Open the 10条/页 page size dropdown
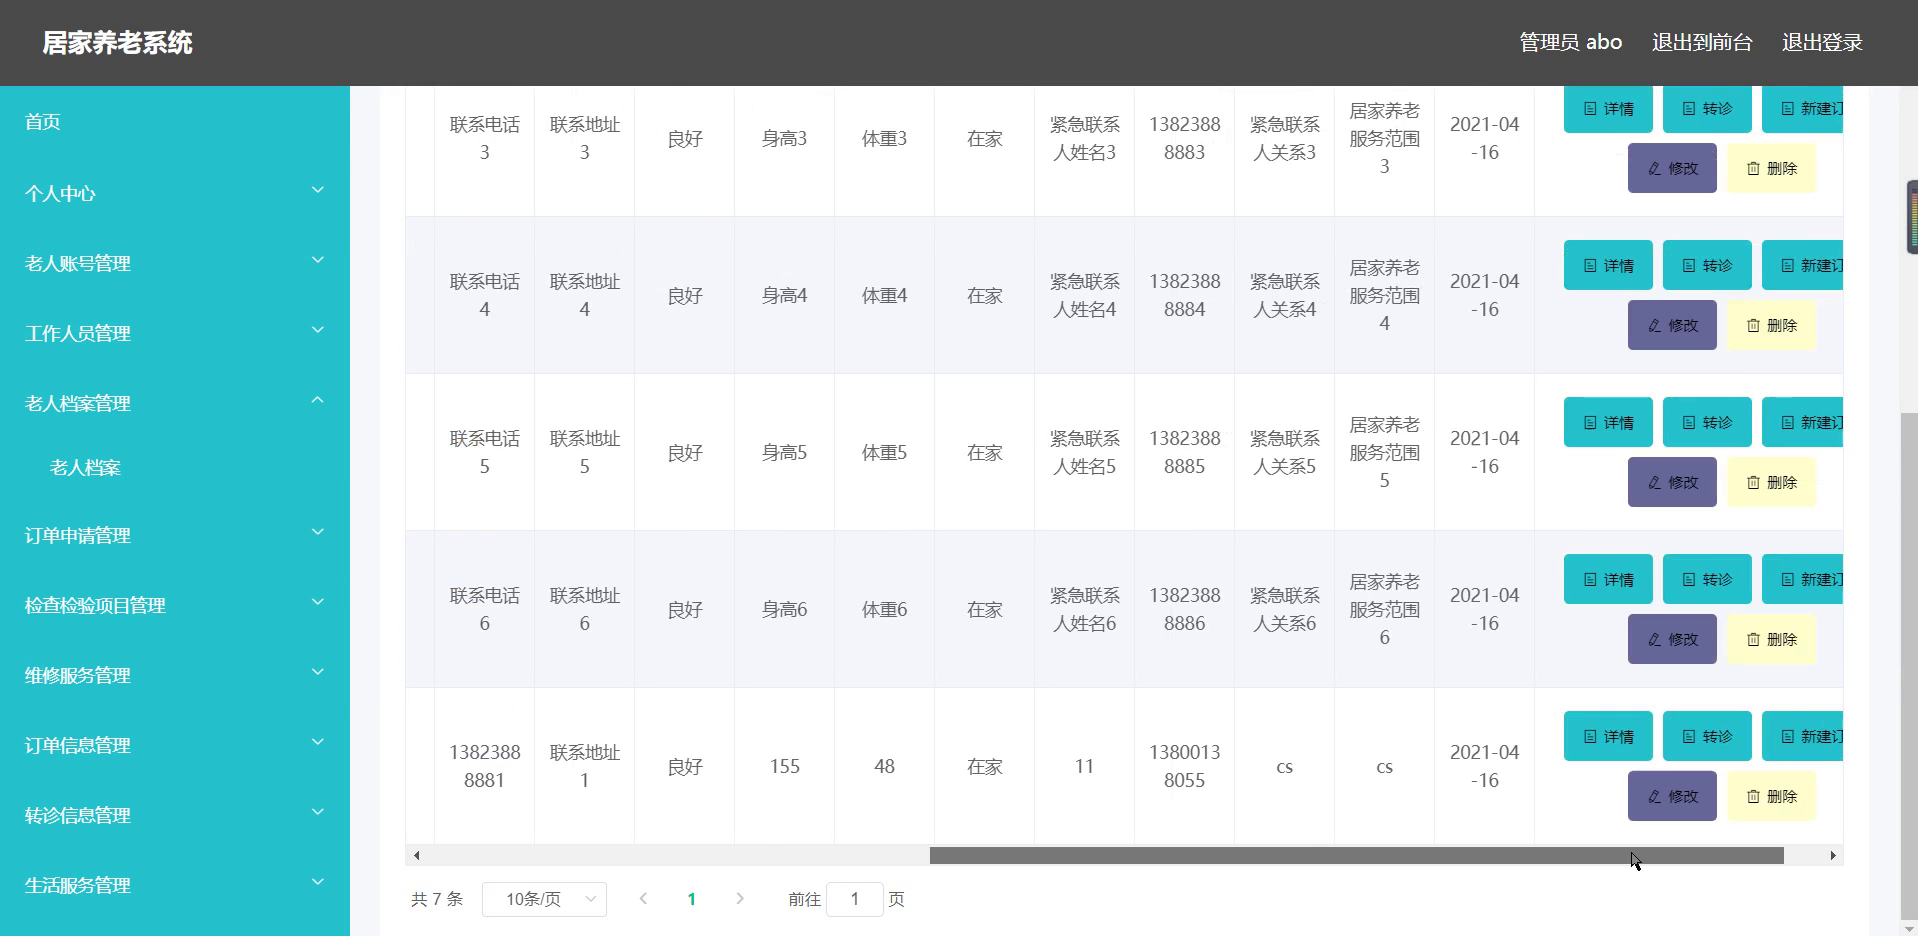 [x=544, y=899]
